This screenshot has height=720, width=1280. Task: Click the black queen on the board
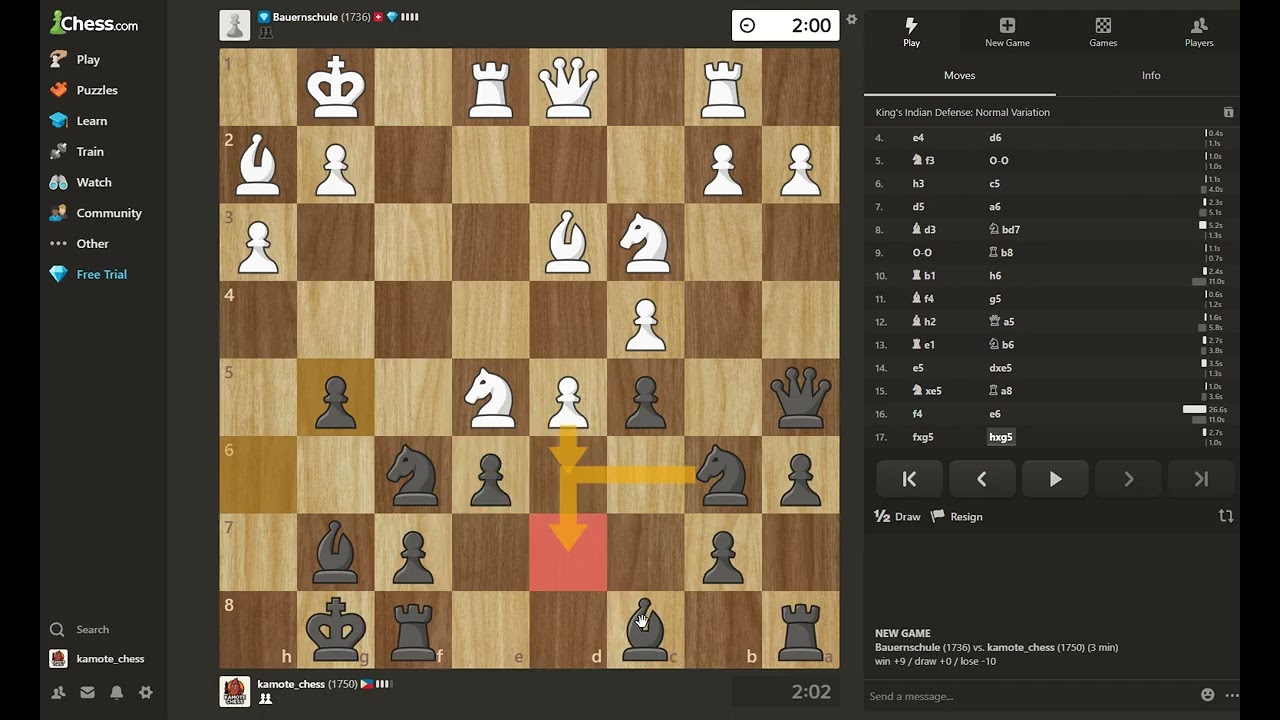[800, 397]
